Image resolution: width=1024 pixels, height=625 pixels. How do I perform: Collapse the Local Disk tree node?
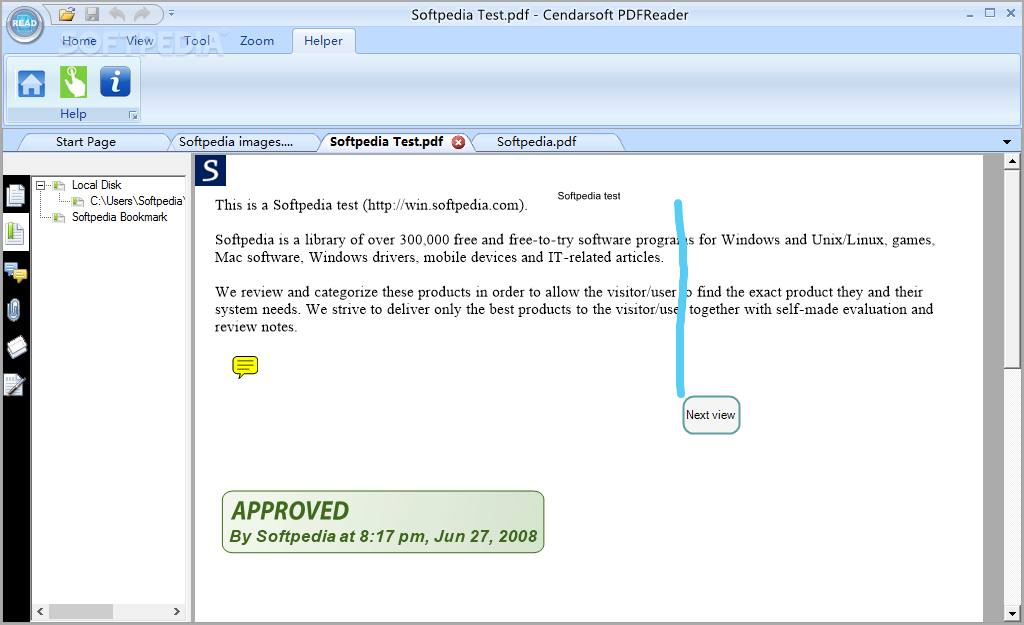point(40,185)
